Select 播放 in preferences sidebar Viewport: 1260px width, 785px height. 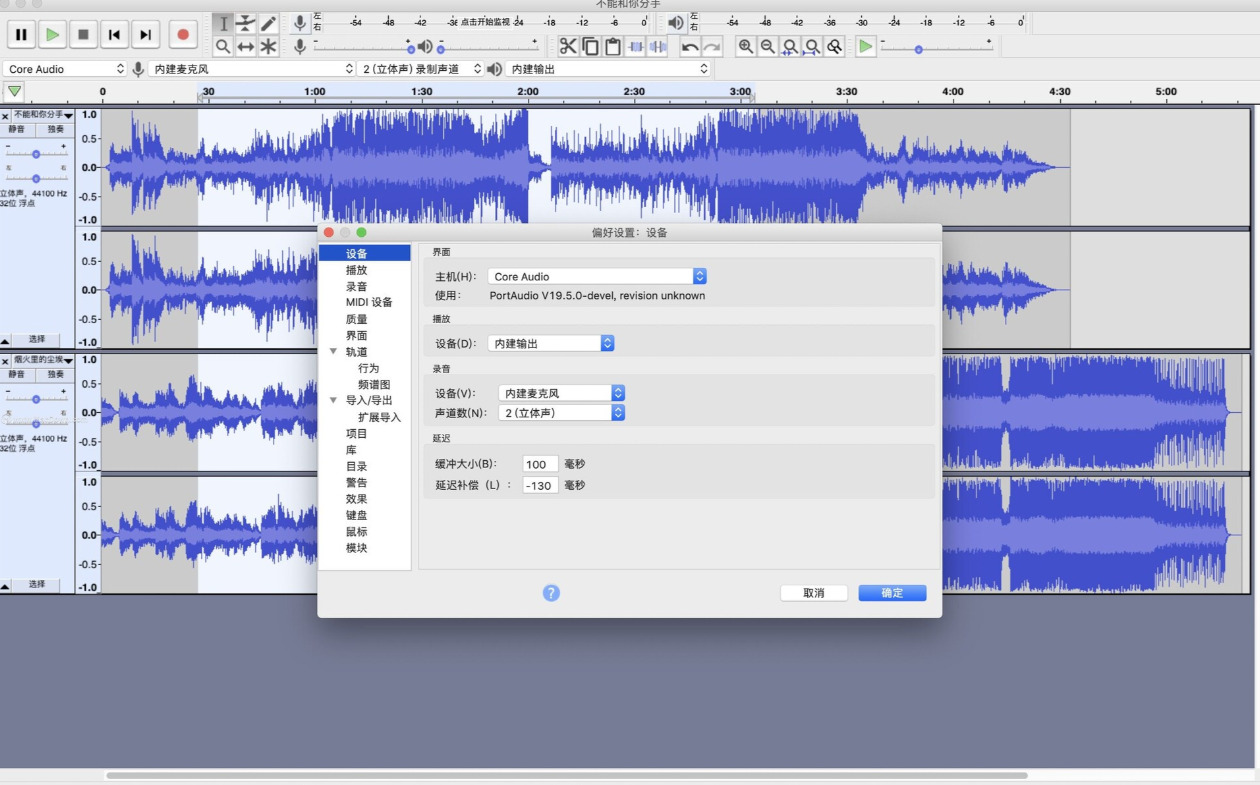tap(356, 270)
